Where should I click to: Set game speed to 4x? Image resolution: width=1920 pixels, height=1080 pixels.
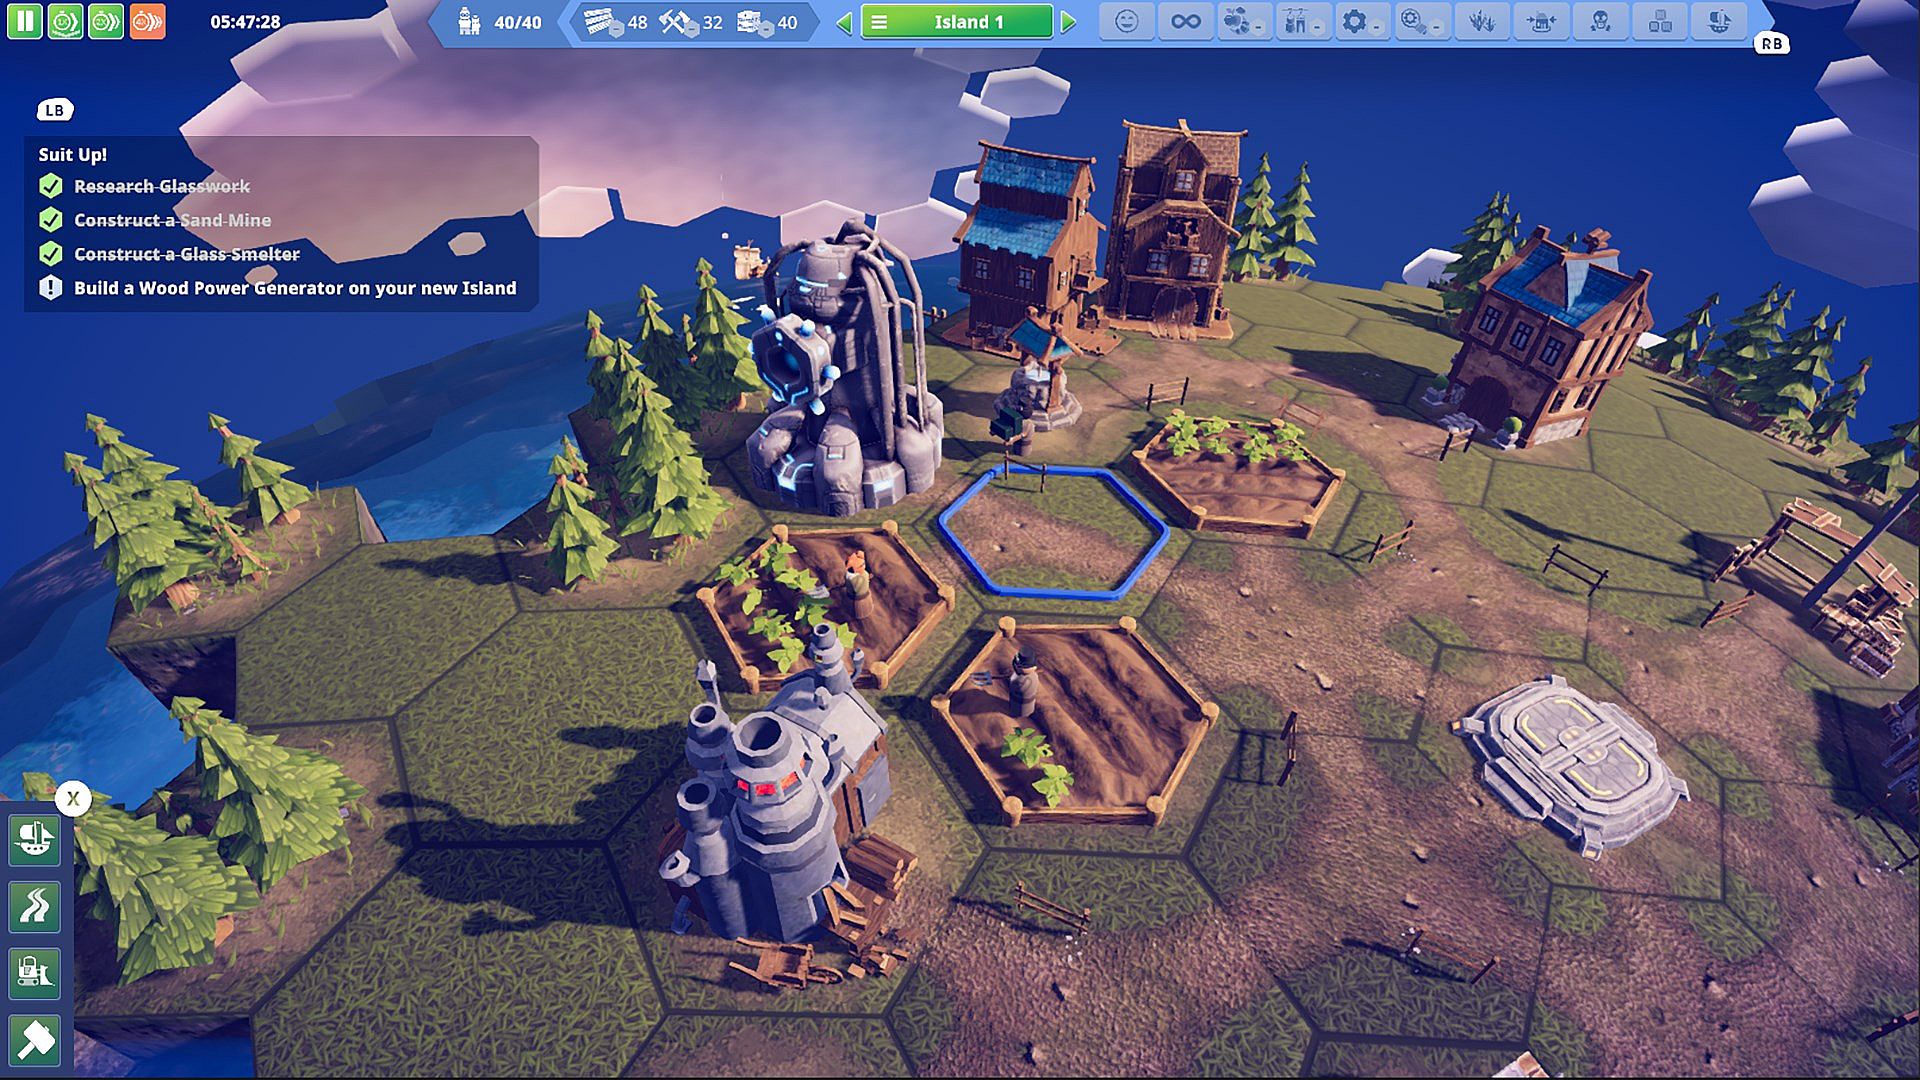pos(147,21)
